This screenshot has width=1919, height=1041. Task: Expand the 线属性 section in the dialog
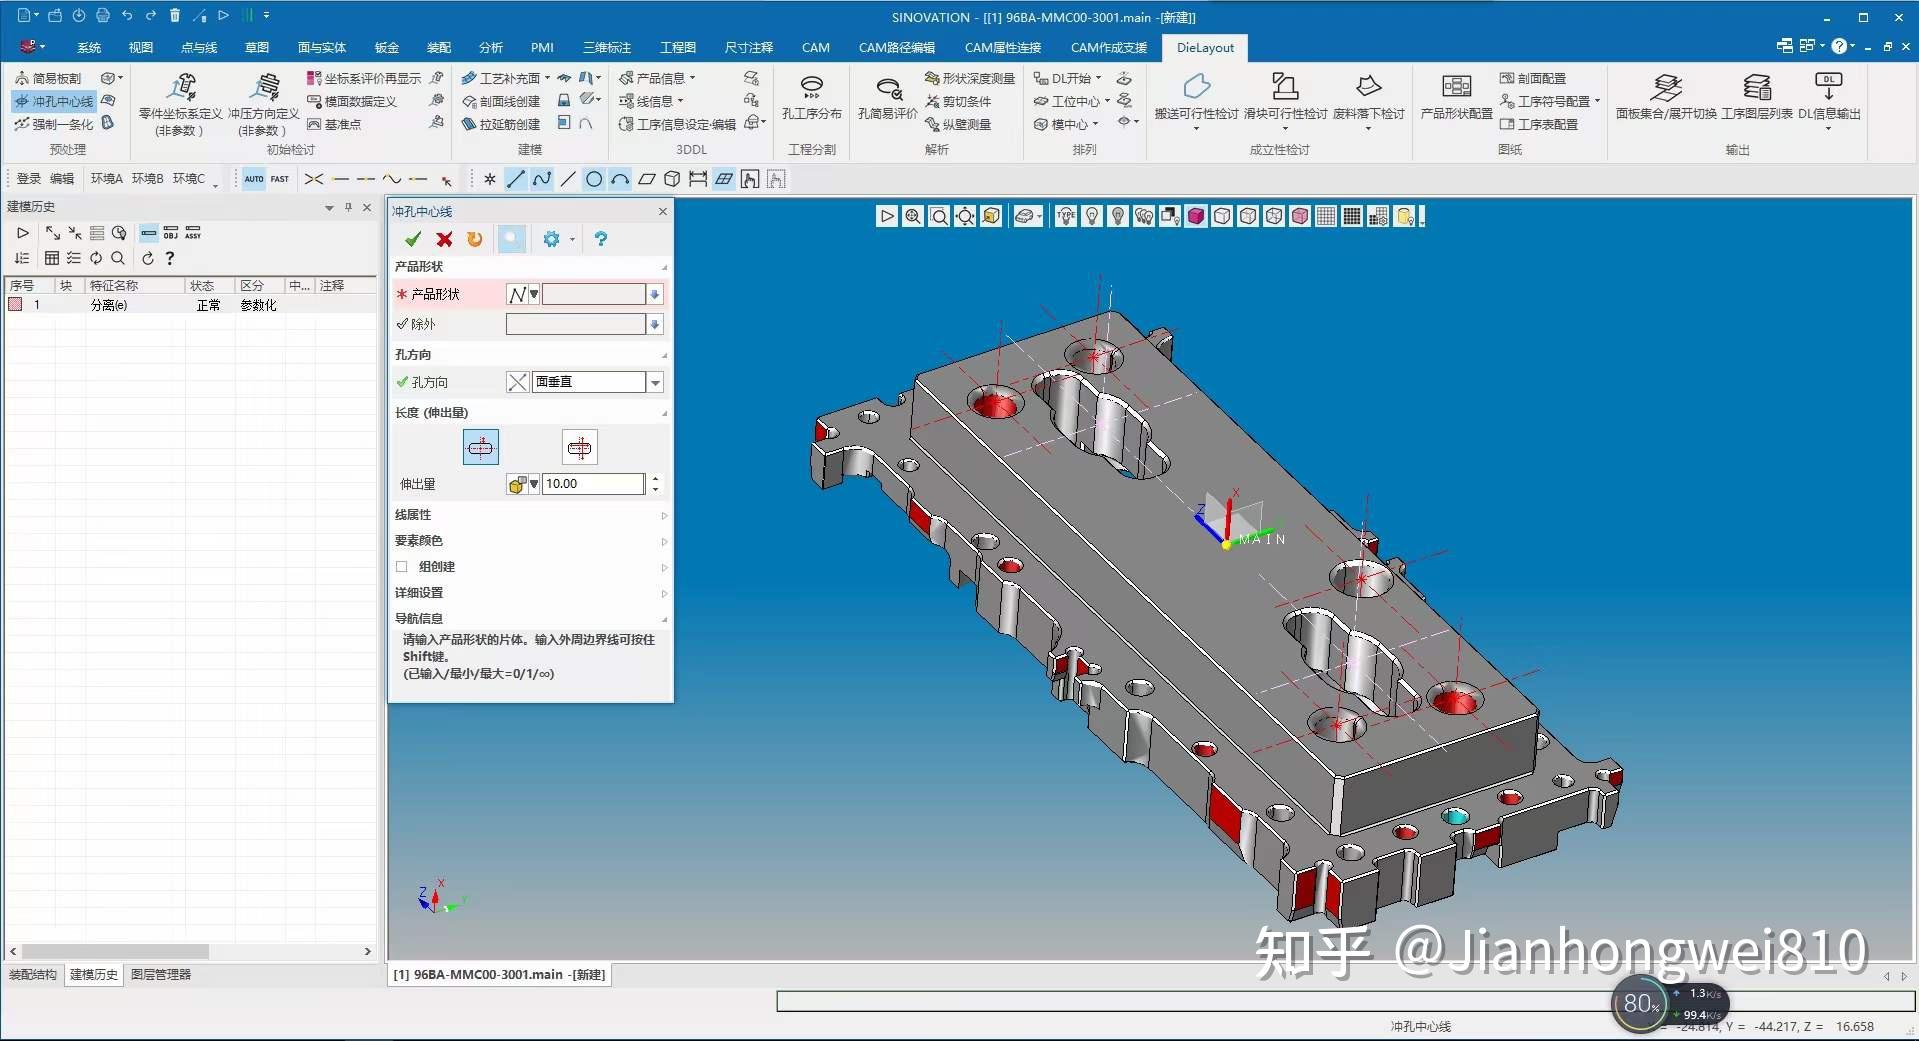[x=663, y=515]
